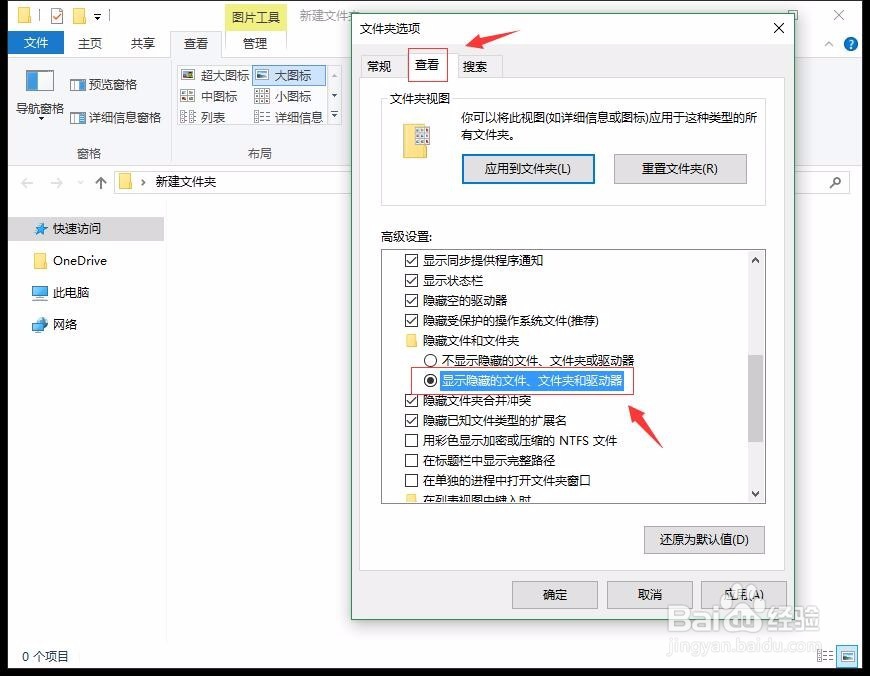Check launch folder windows in separate process
The height and width of the screenshot is (676, 870).
411,481
